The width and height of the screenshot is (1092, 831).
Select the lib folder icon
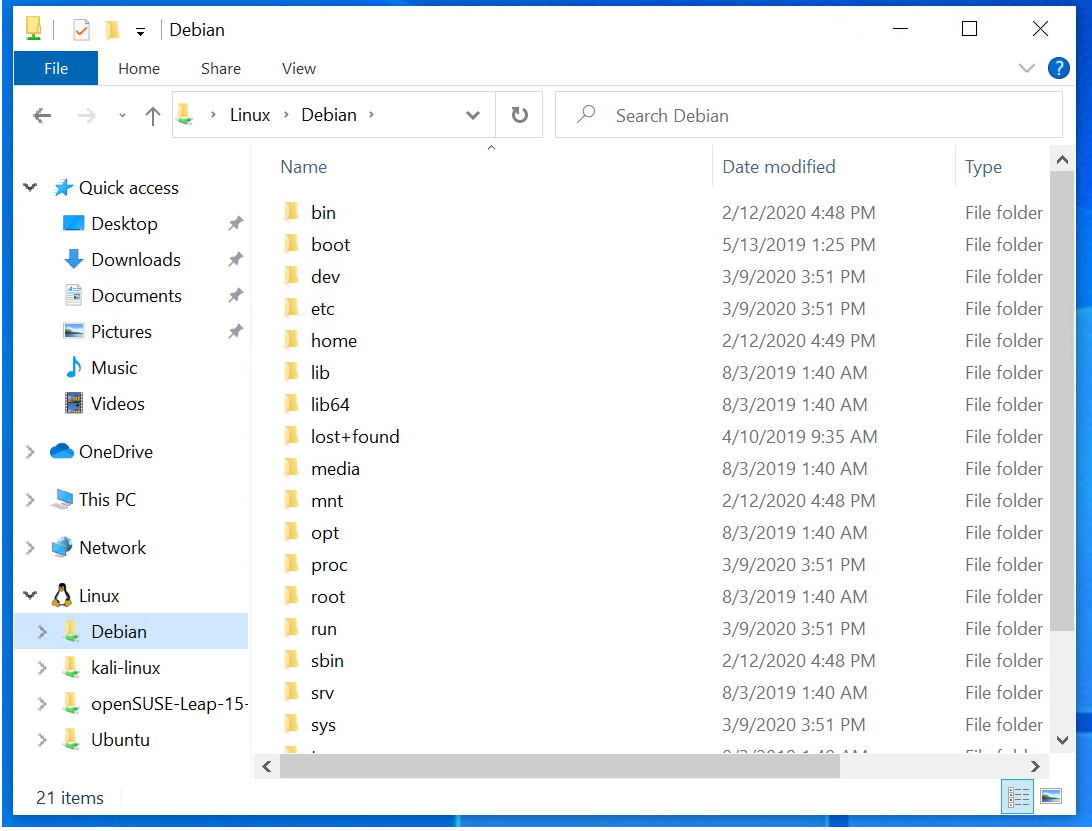(292, 372)
